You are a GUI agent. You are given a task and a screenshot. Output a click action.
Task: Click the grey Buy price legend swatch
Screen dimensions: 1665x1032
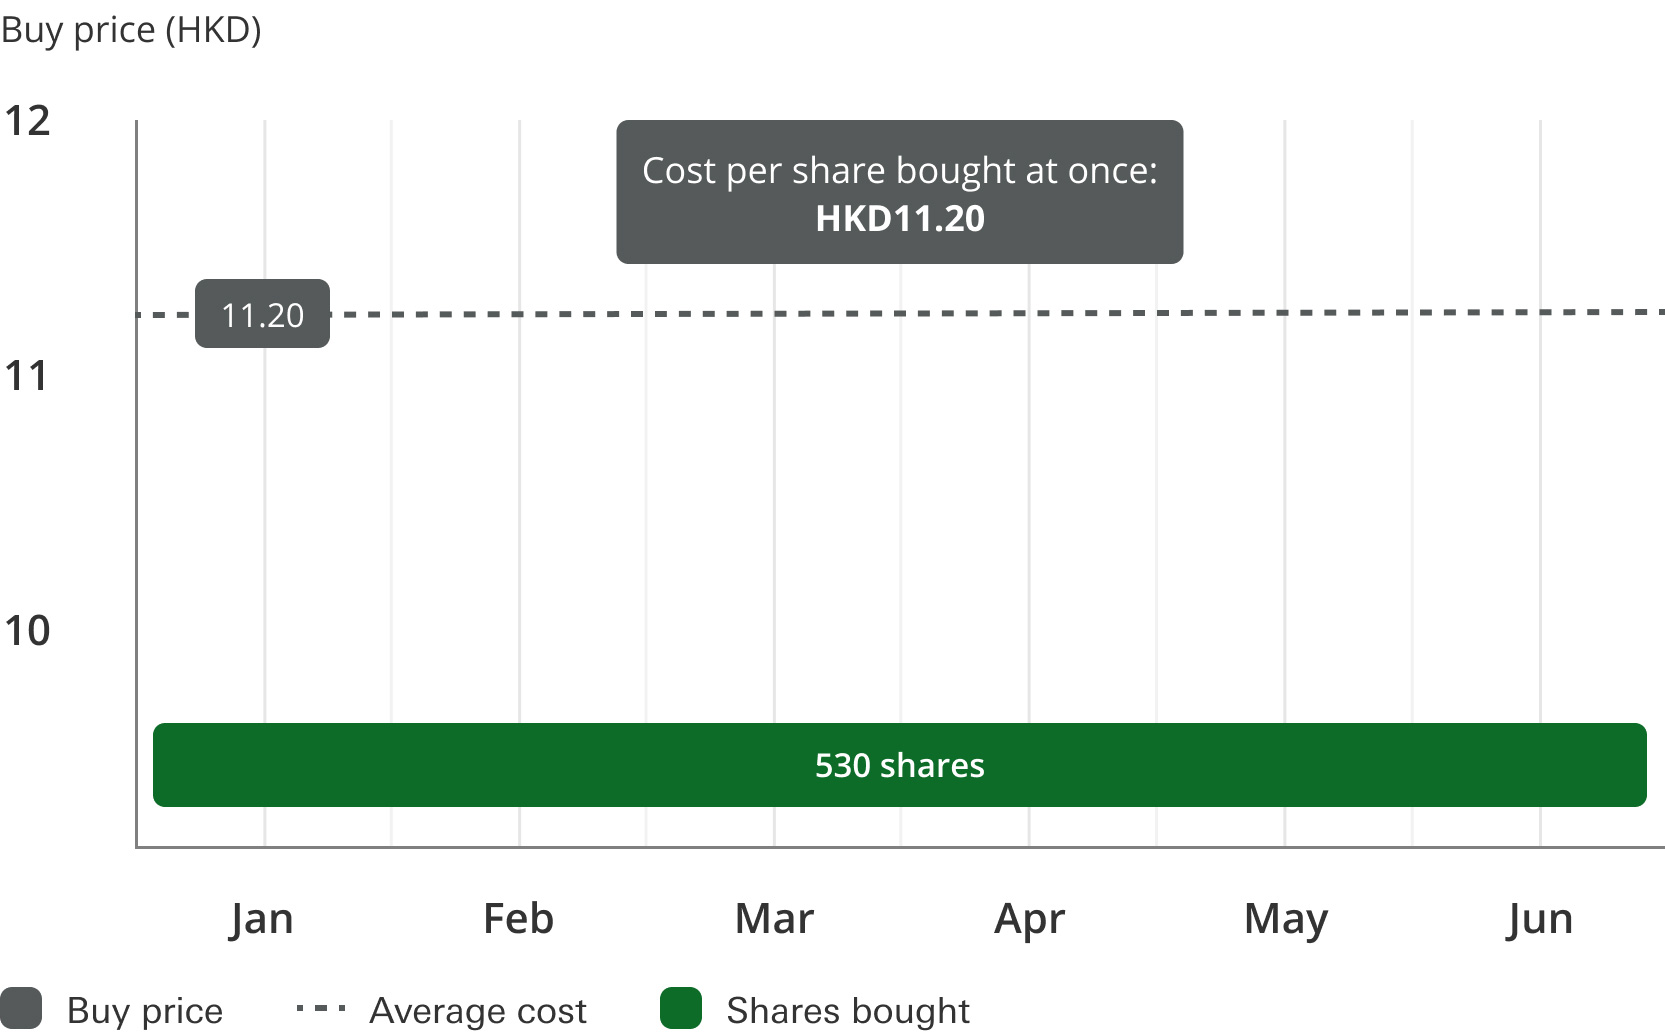(21, 1008)
